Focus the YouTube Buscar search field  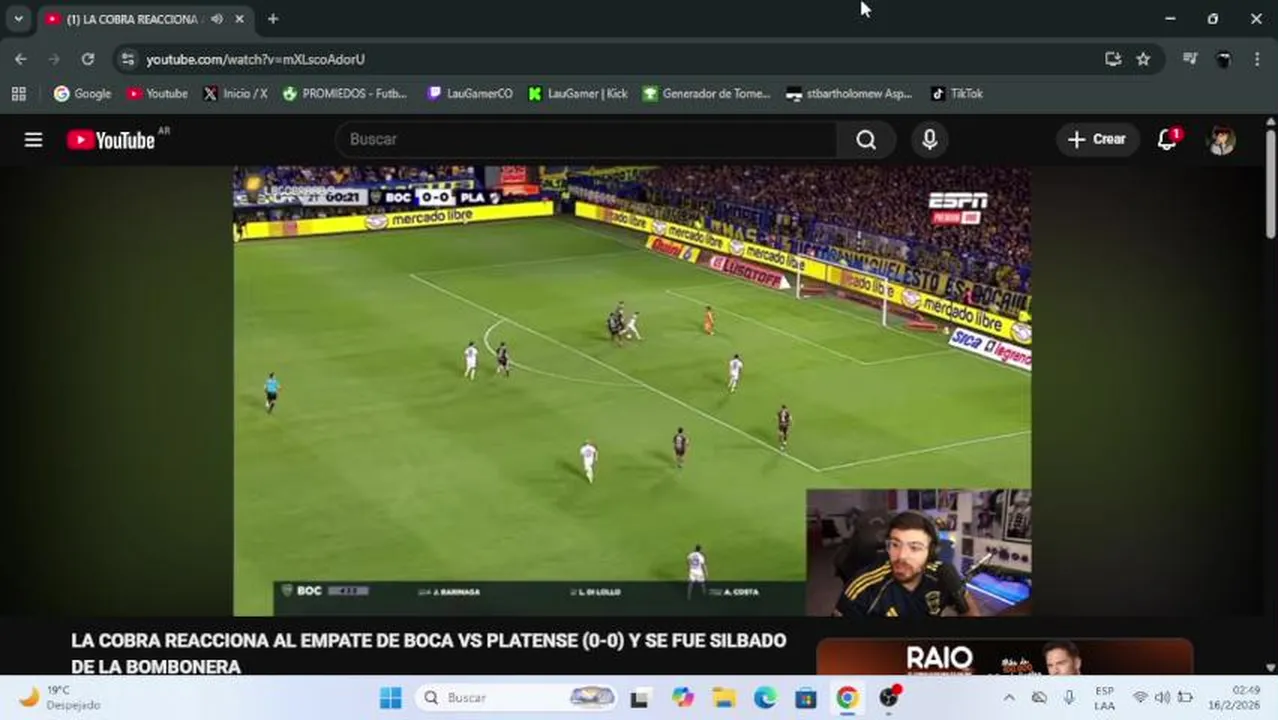tap(587, 140)
